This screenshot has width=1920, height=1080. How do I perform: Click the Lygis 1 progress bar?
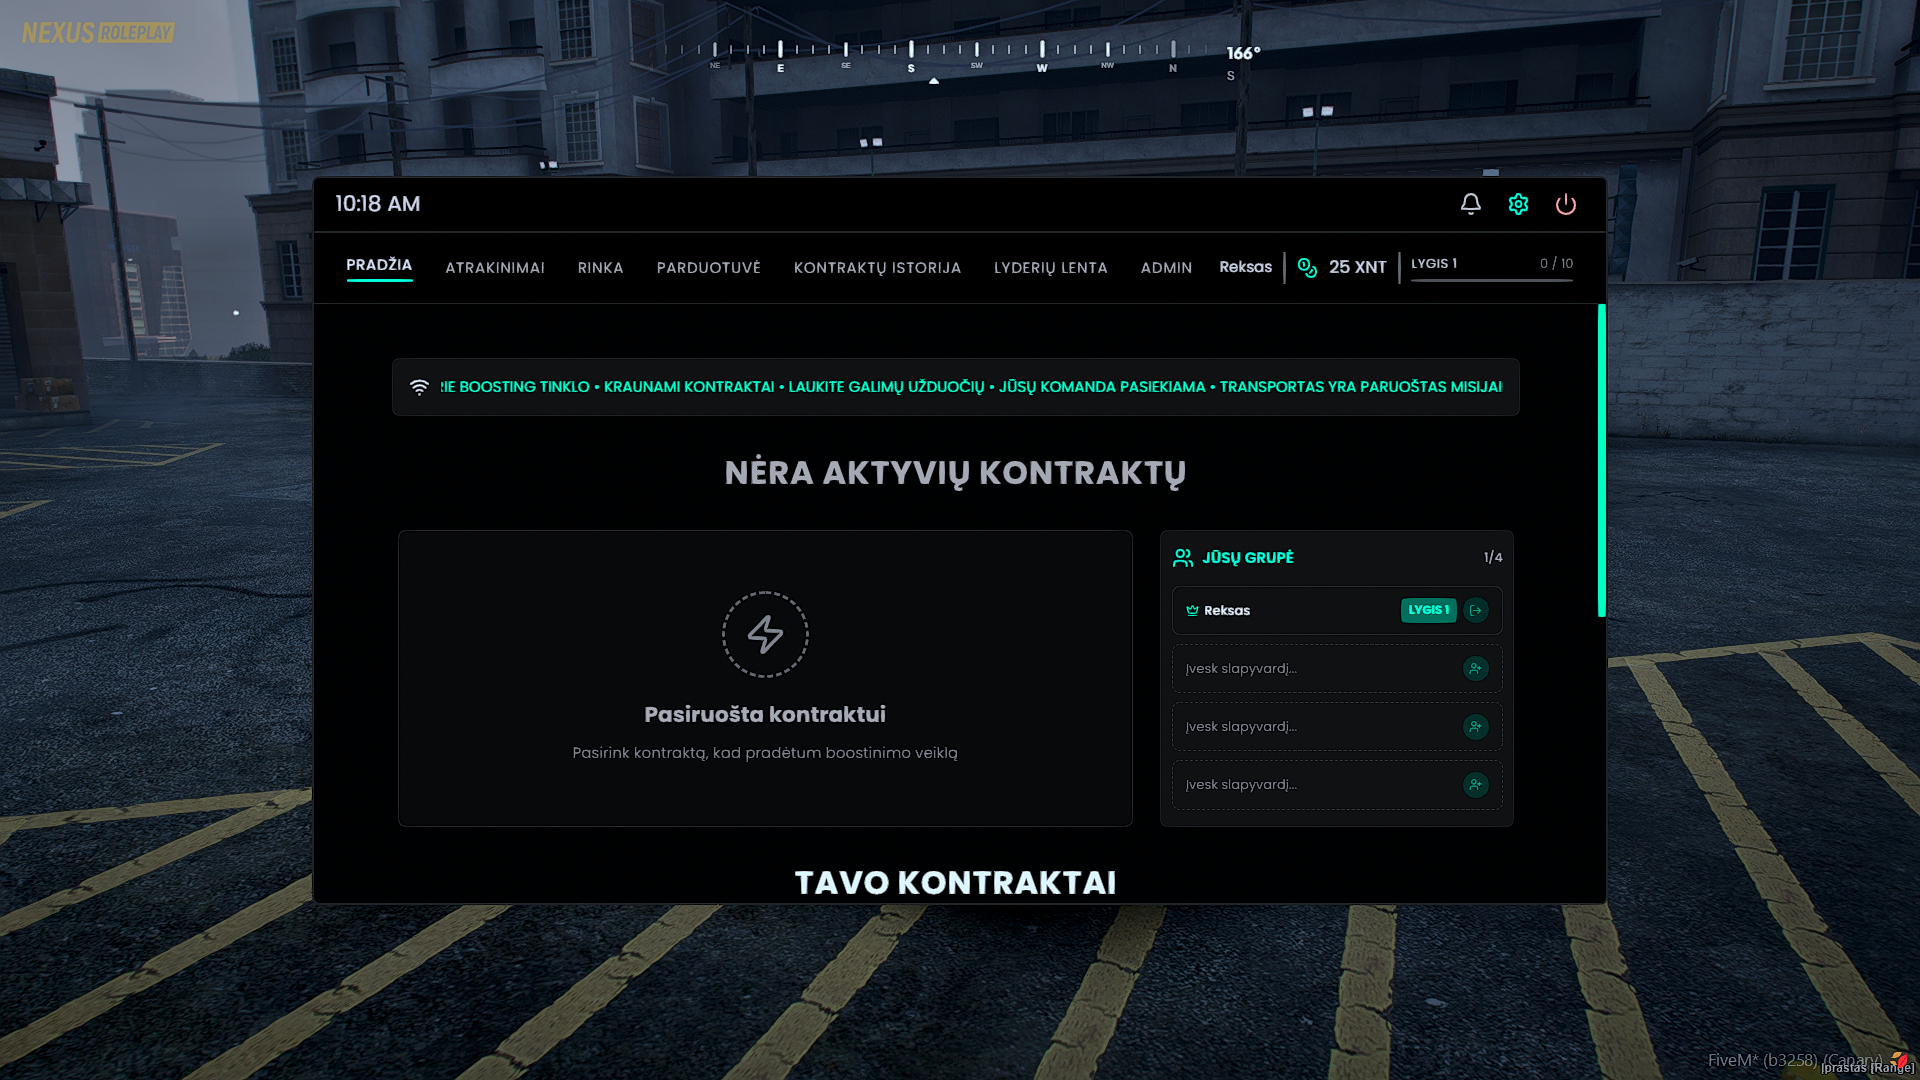click(1491, 280)
